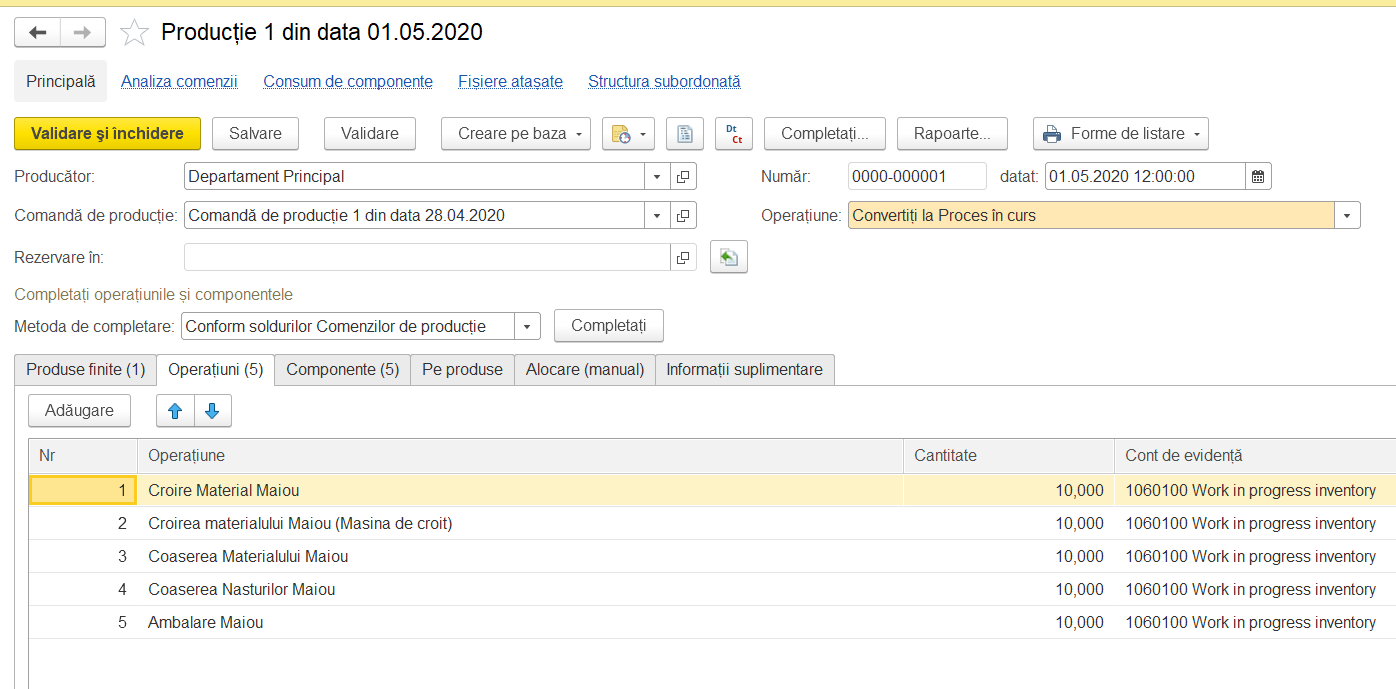Image resolution: width=1396 pixels, height=689 pixels.
Task: Open Producător record with open-form icon
Action: [x=683, y=177]
